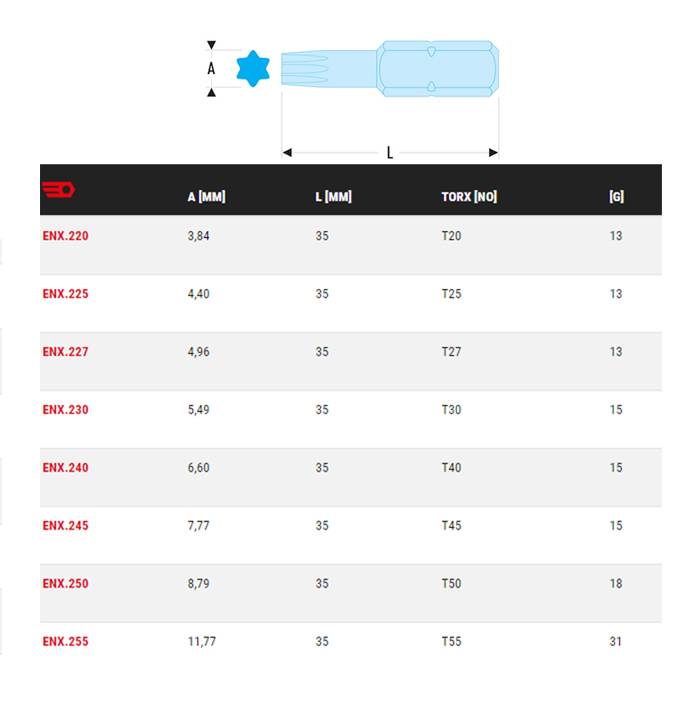Screen dimensions: 700x724
Task: Click the dimension label L
Action: [390, 153]
